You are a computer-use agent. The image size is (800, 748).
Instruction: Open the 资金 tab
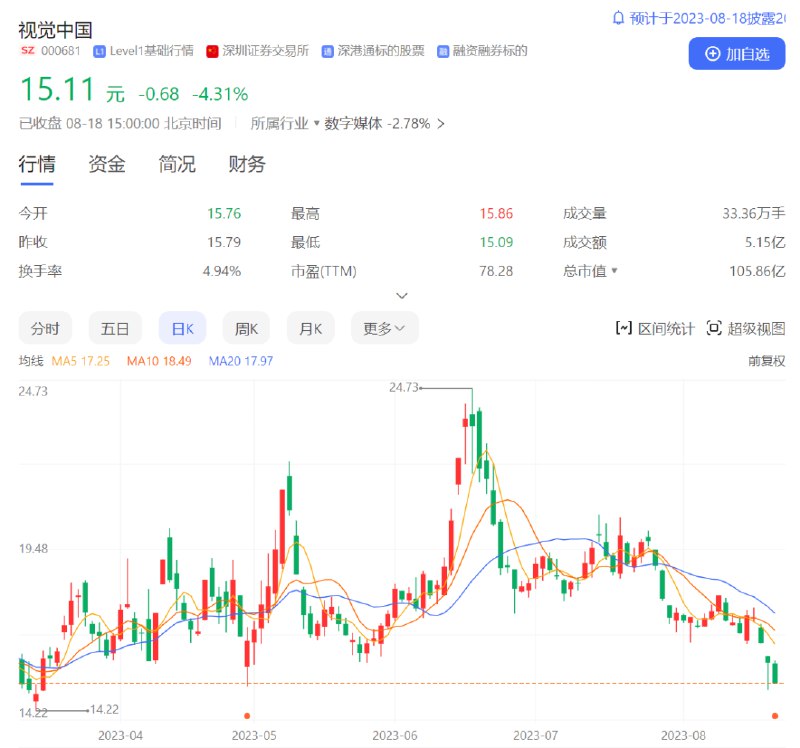pos(107,165)
